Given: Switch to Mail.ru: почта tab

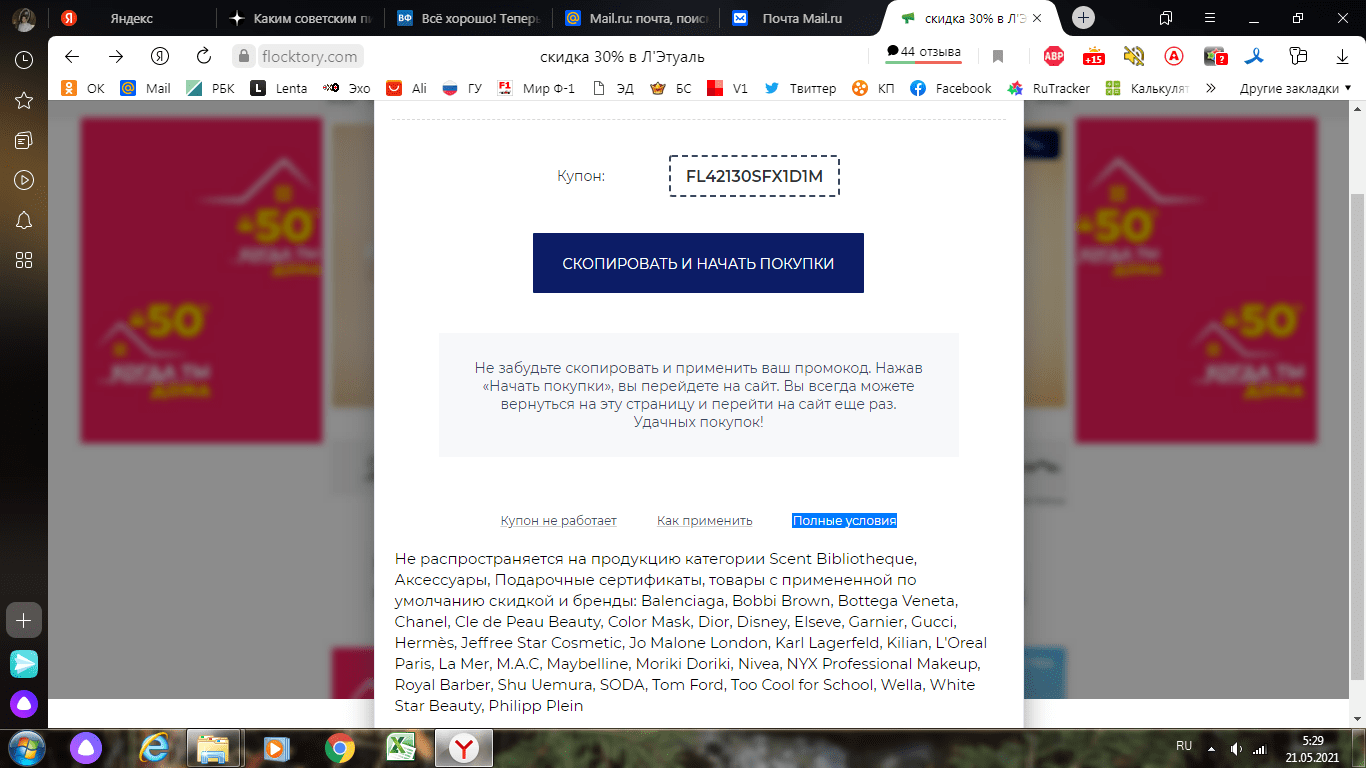Looking at the screenshot, I should click(x=636, y=18).
